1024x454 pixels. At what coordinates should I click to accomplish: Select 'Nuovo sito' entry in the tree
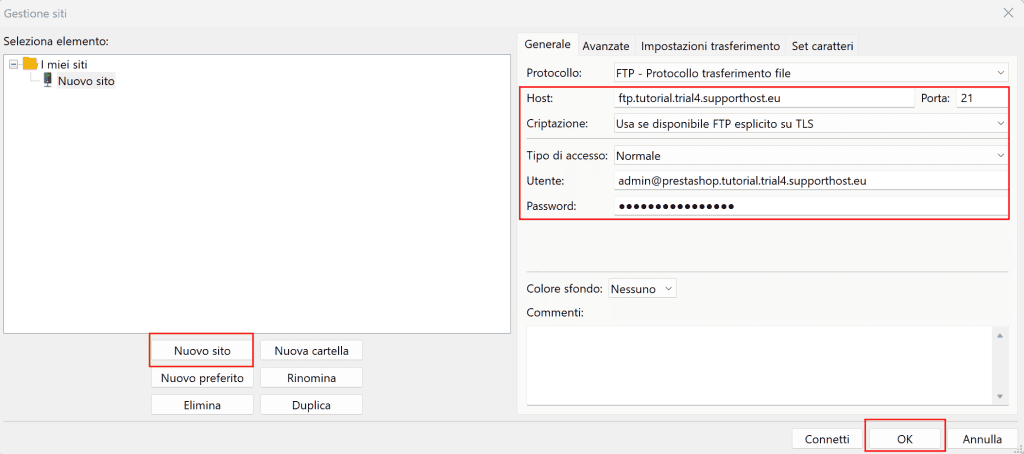tap(86, 81)
